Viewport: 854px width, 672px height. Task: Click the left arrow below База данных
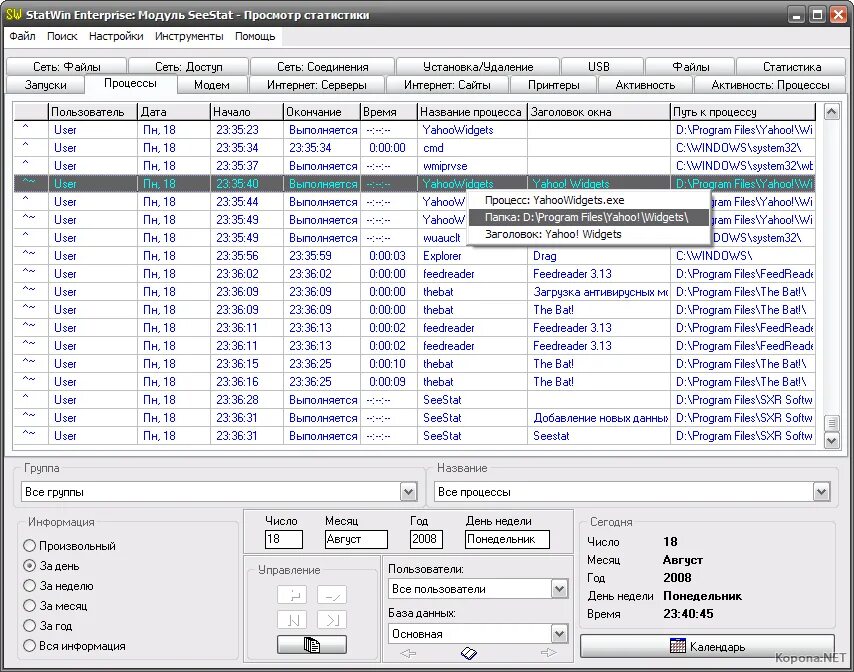click(x=408, y=652)
